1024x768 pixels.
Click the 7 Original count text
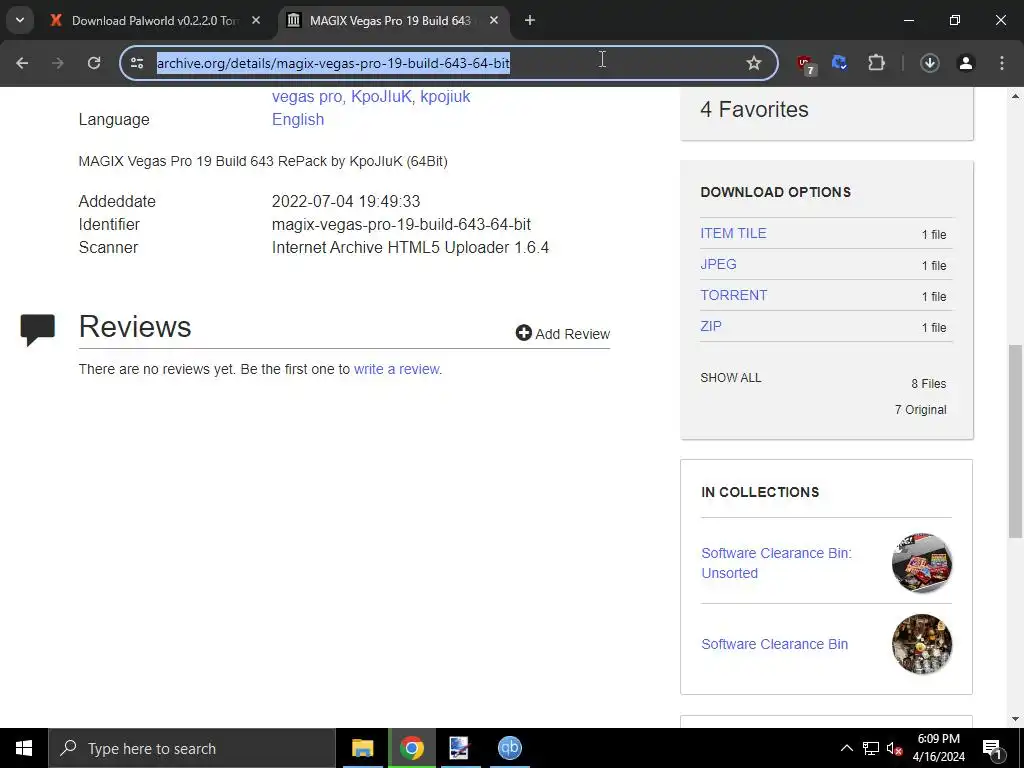[x=921, y=409]
